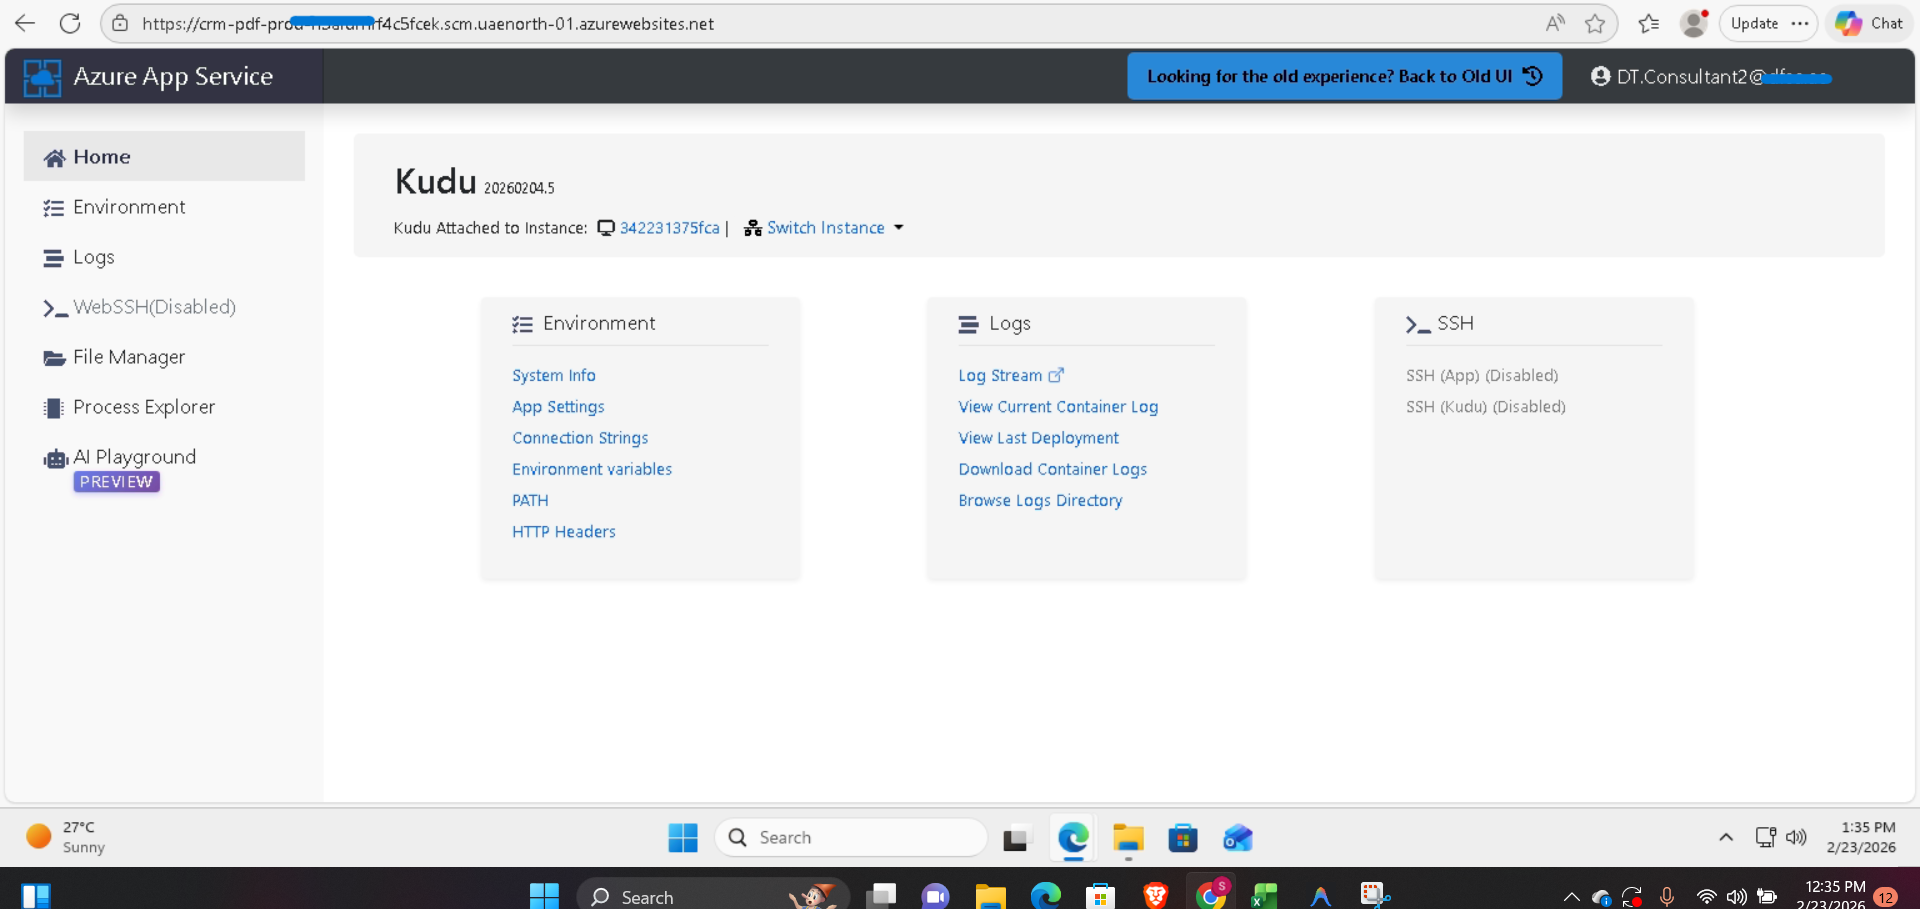View site information via the lock icon

[x=120, y=23]
